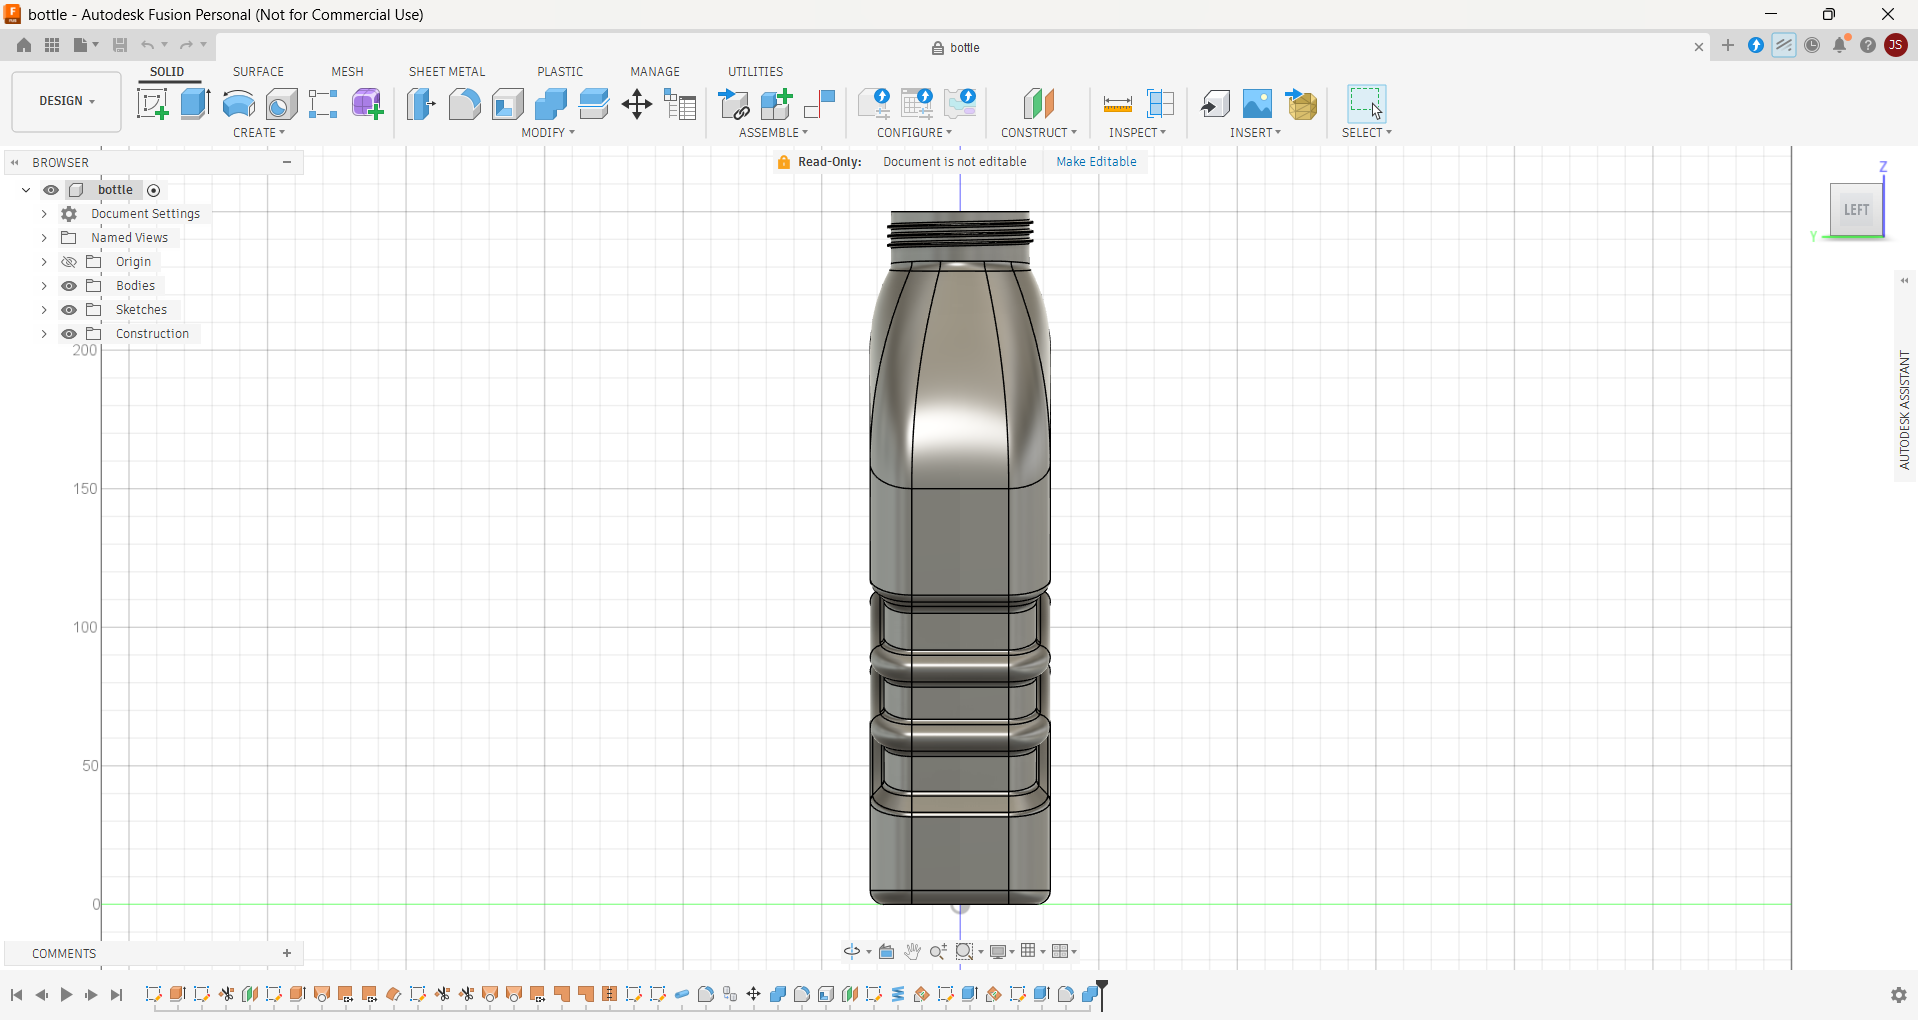
Task: Expand the Named Views node
Action: (x=44, y=238)
